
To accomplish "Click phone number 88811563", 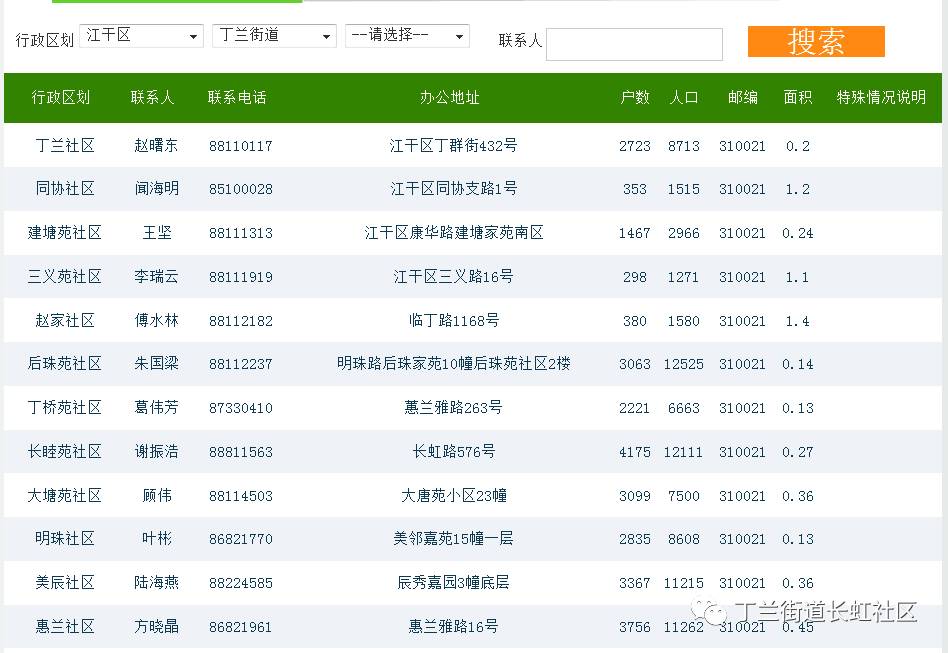I will [x=241, y=452].
